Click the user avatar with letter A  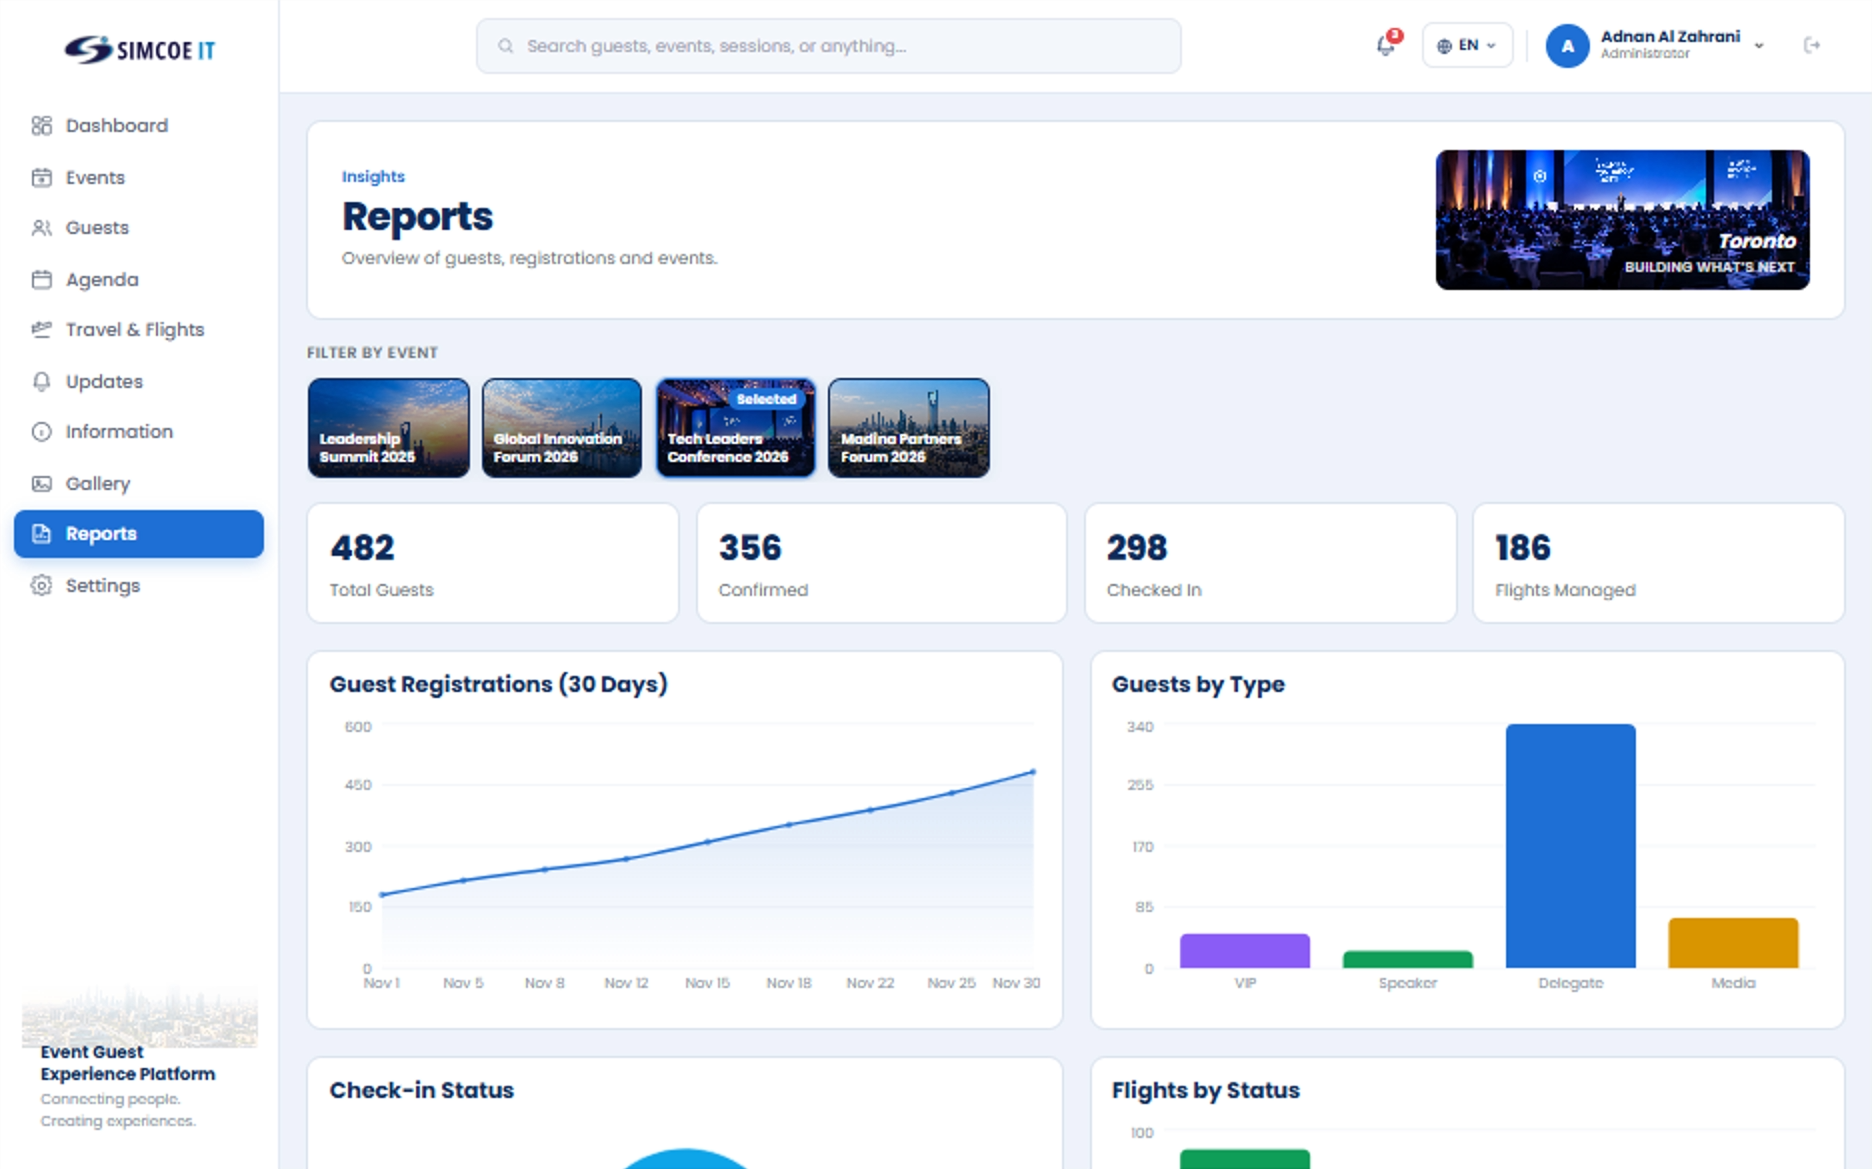coord(1567,46)
